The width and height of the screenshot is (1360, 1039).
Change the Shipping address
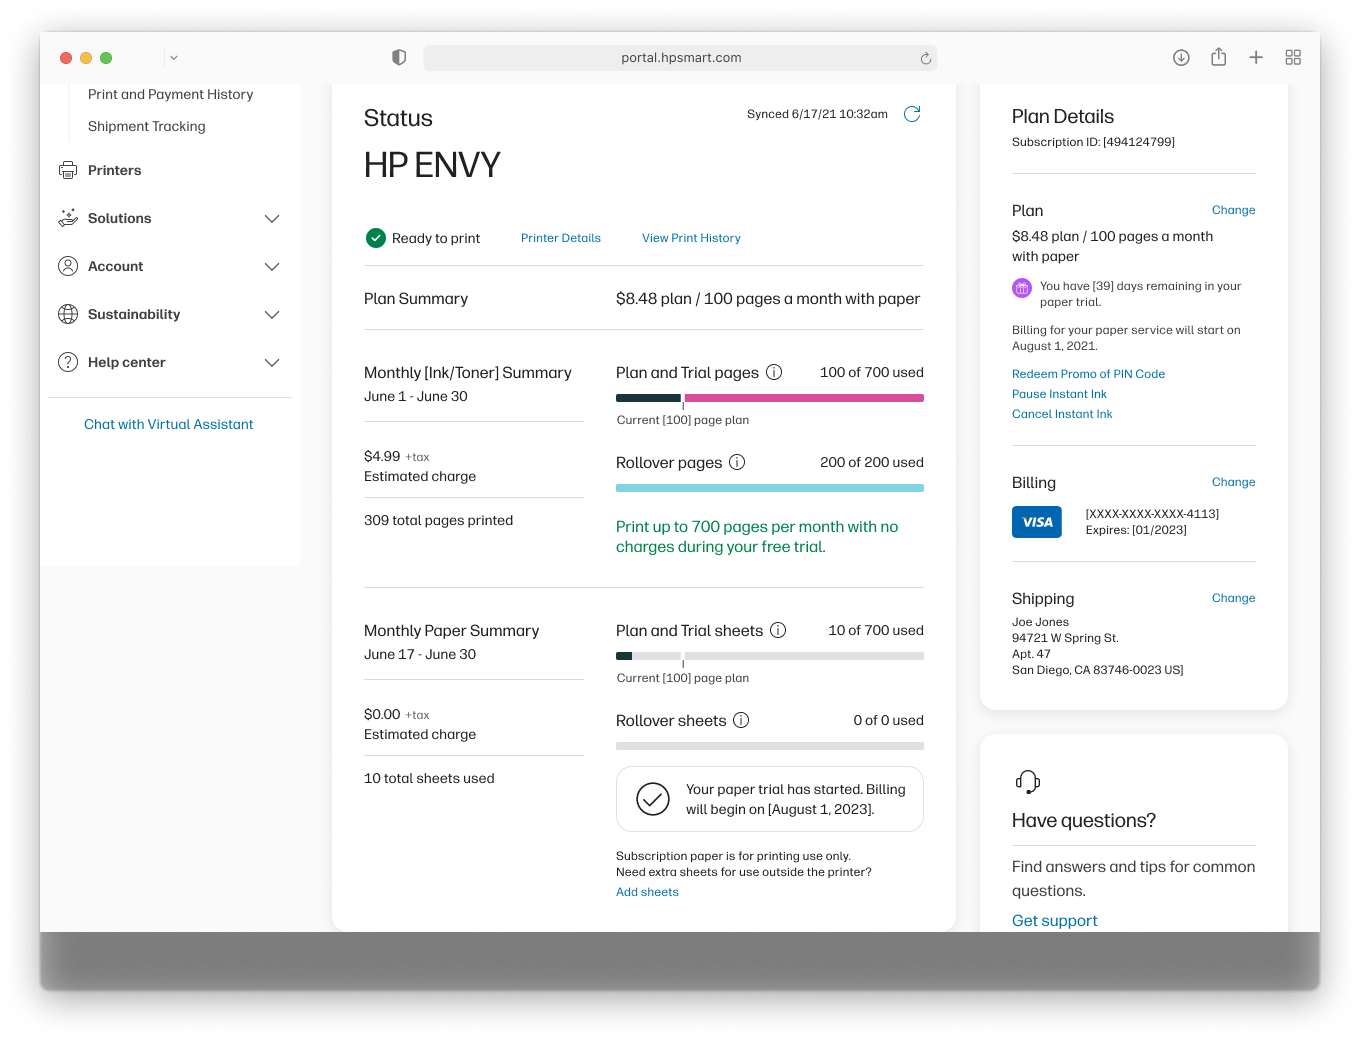pyautogui.click(x=1233, y=598)
